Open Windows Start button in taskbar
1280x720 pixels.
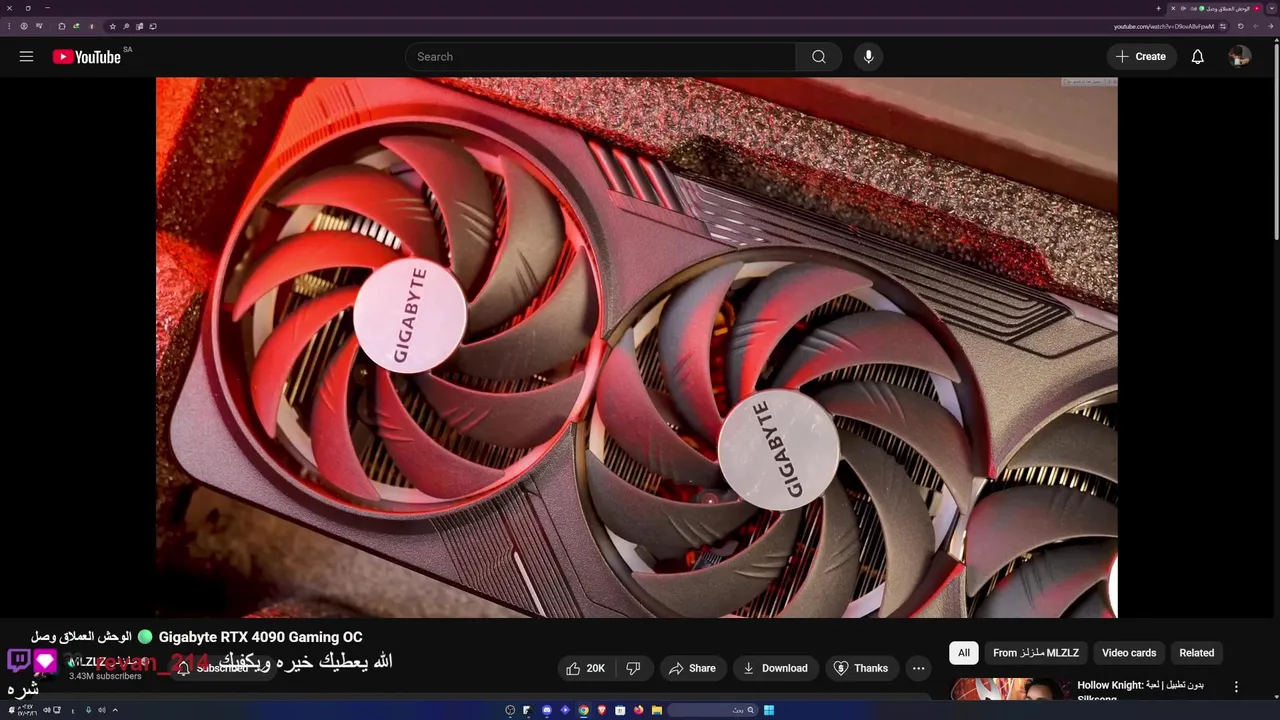[x=769, y=710]
